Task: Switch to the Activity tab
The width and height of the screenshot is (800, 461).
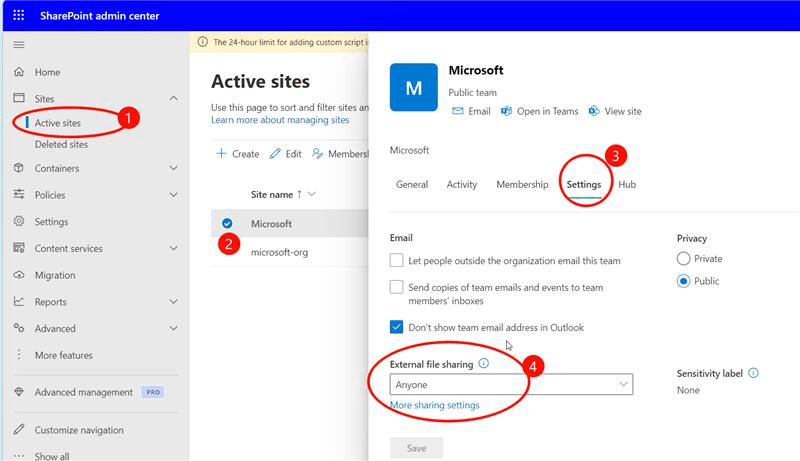Action: (x=462, y=184)
